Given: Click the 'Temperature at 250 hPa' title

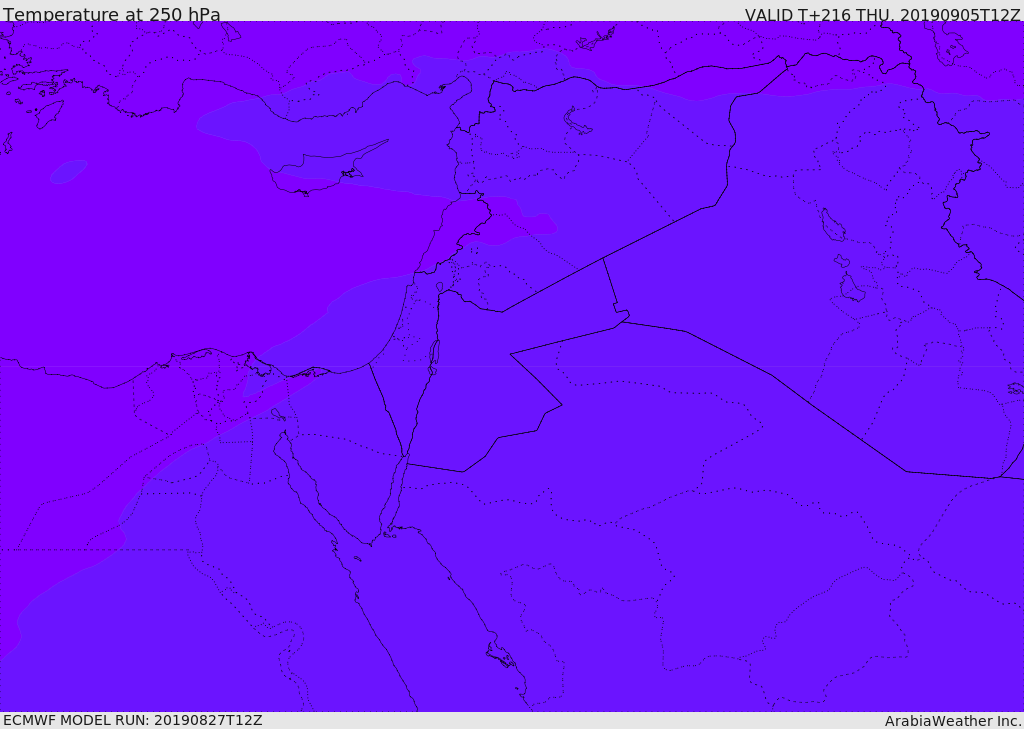Looking at the screenshot, I should point(112,14).
